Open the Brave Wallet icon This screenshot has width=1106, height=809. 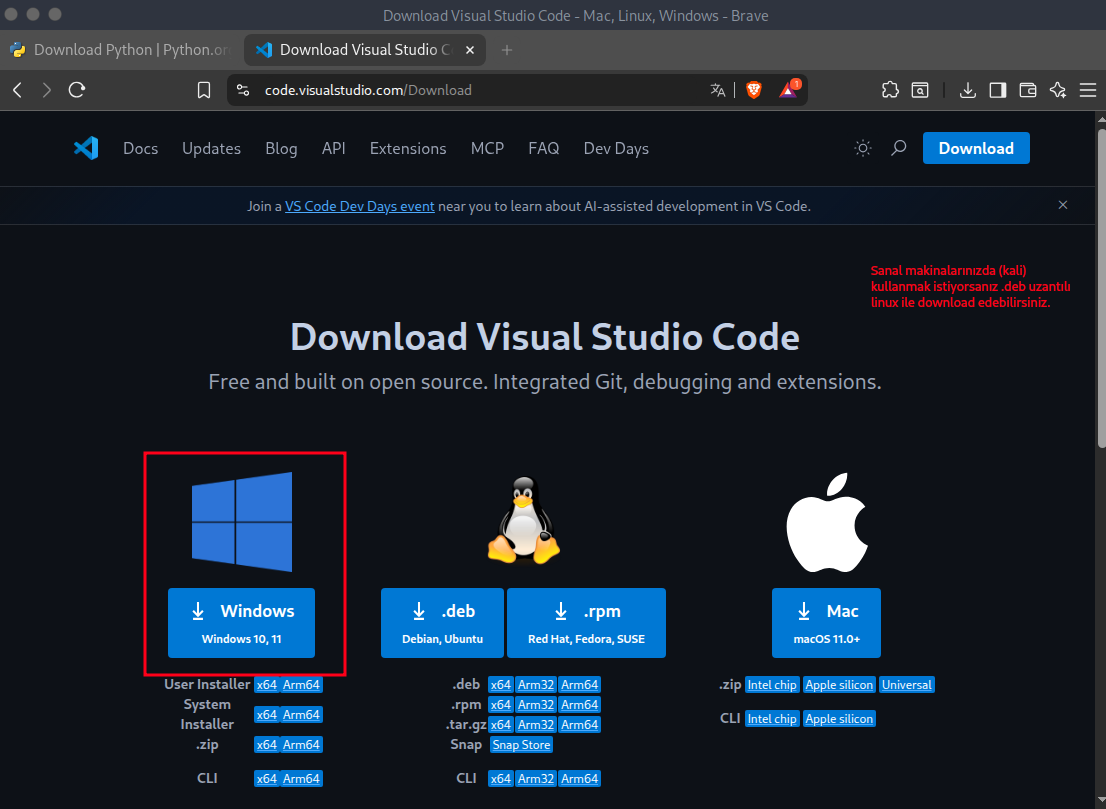1028,90
